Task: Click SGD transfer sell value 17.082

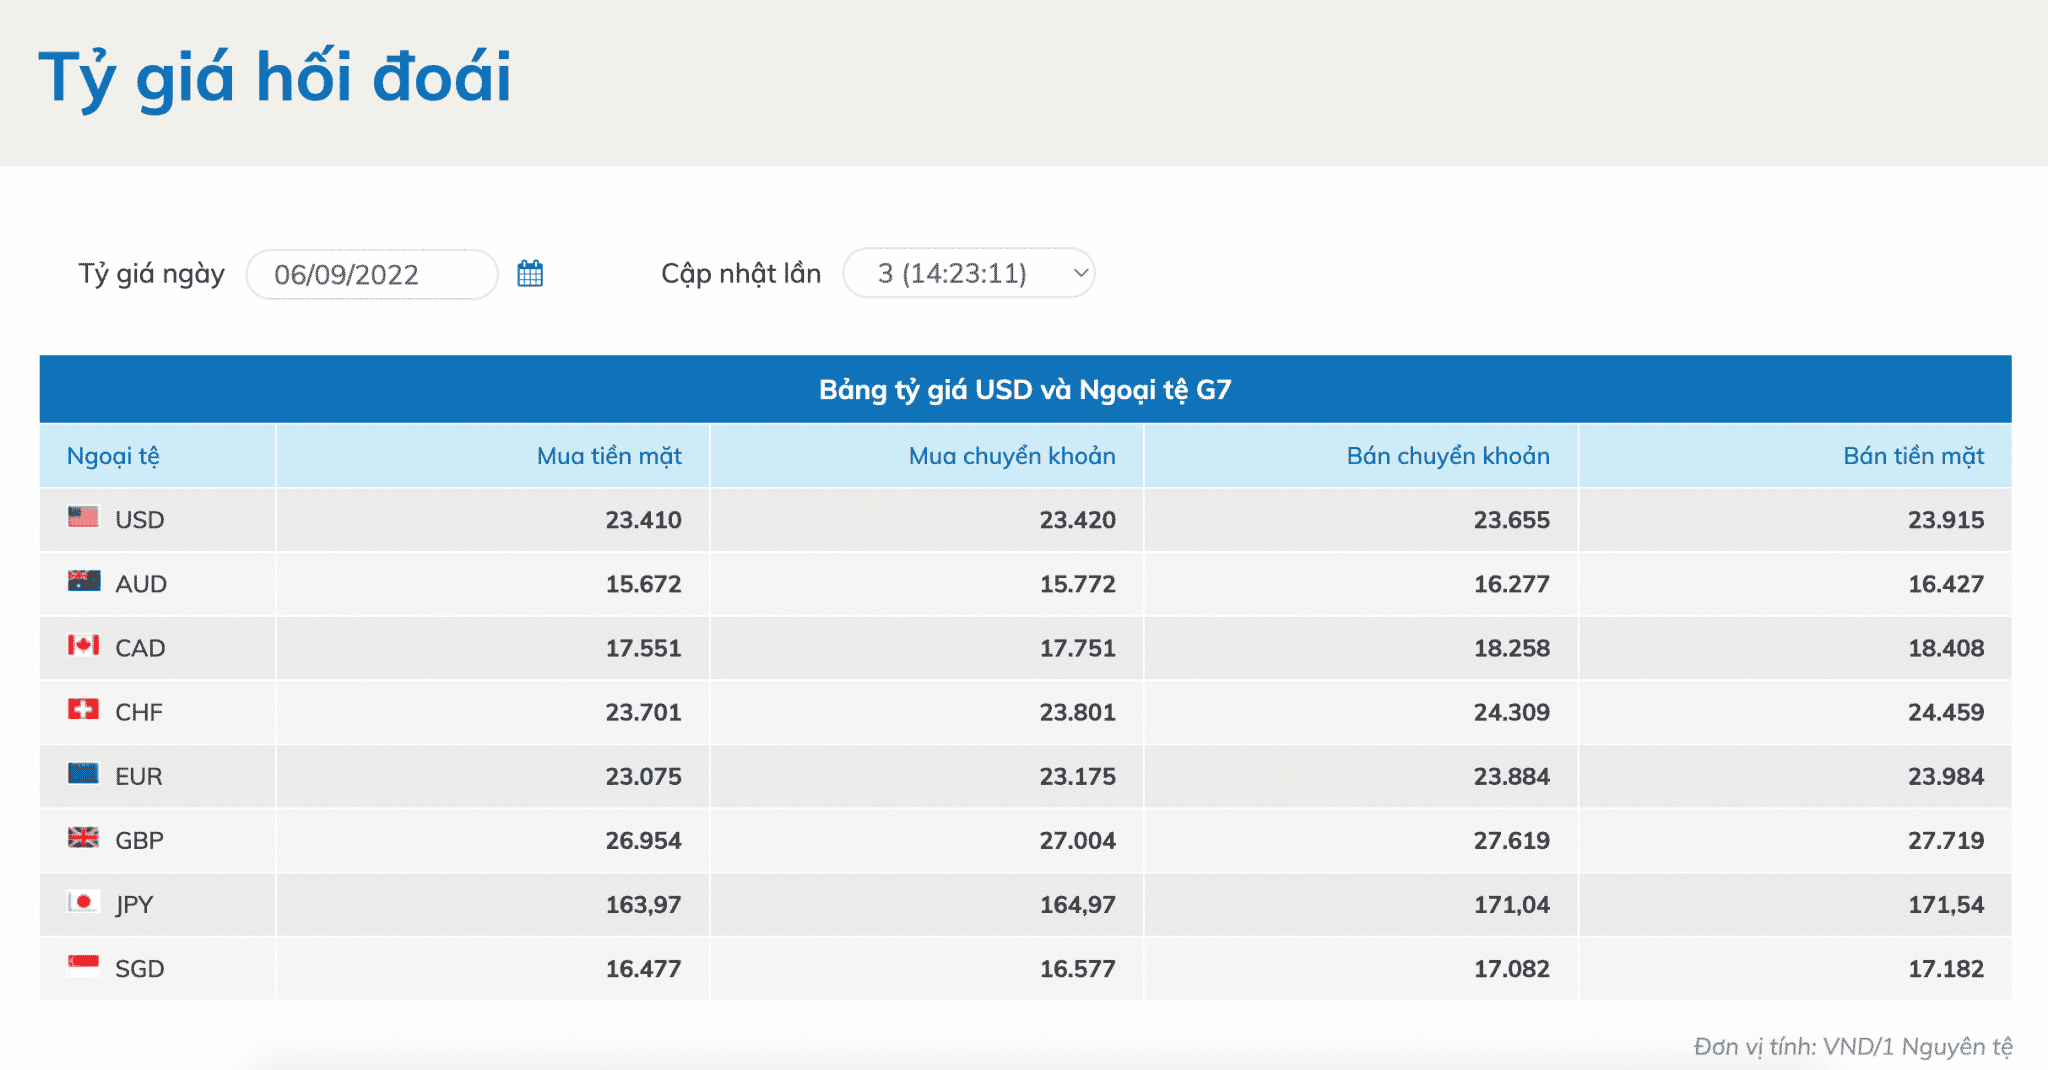Action: 1511,969
